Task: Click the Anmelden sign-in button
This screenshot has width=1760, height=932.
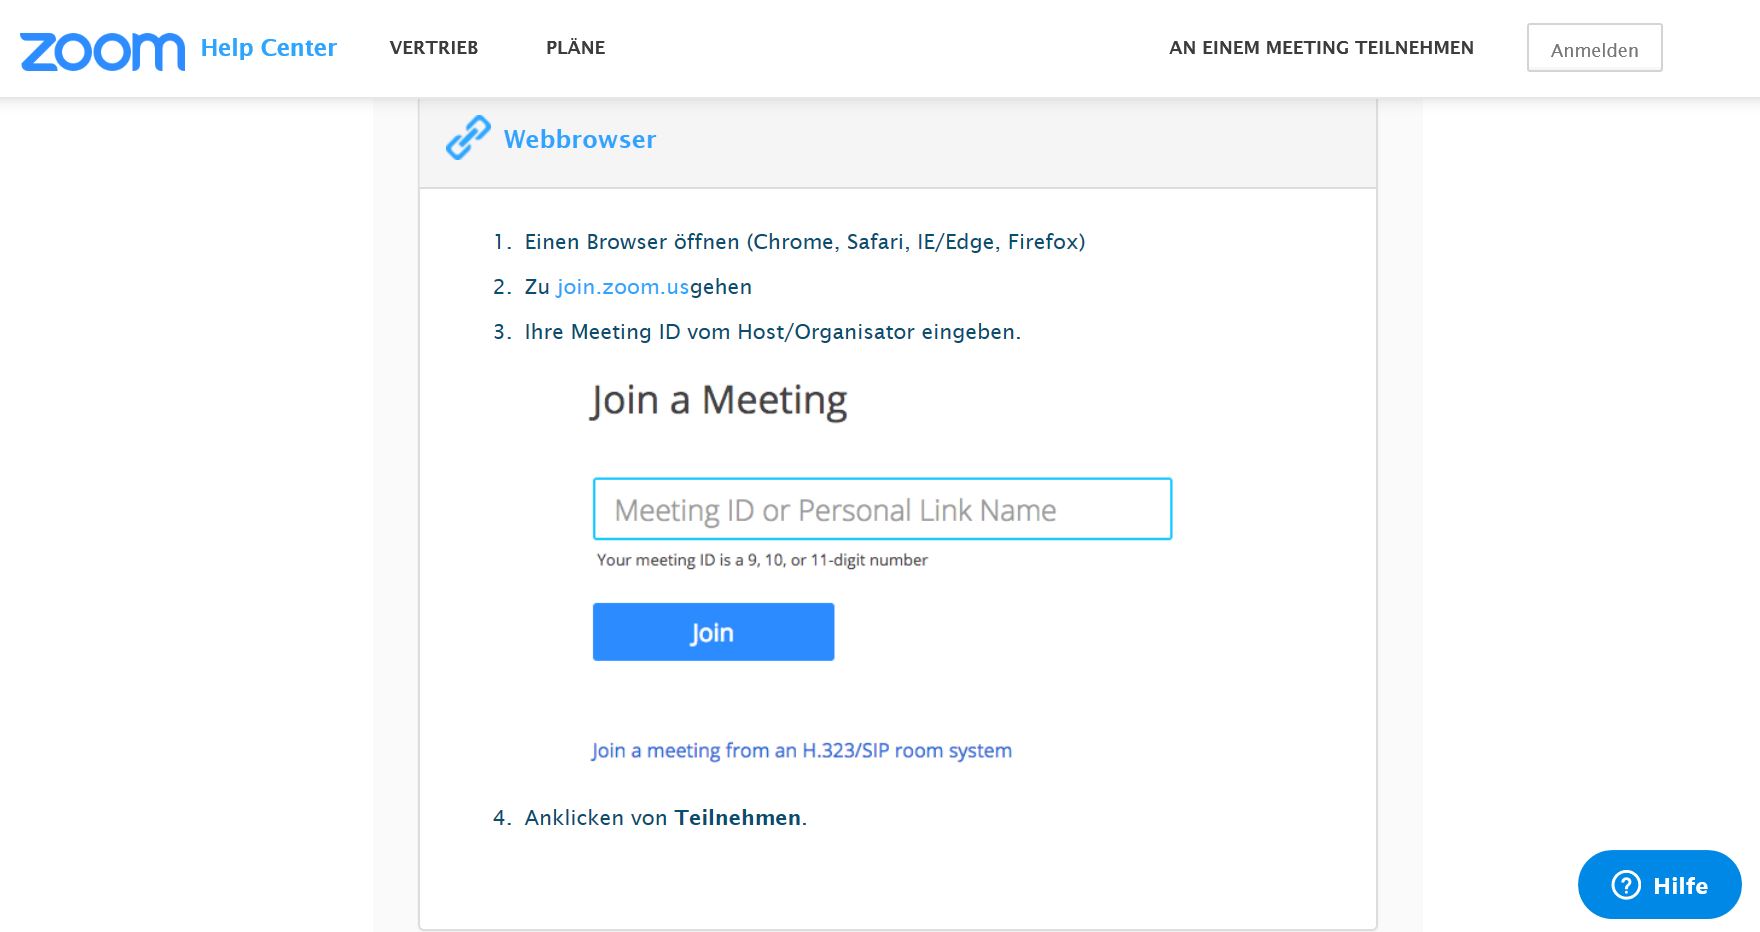Action: [1594, 48]
